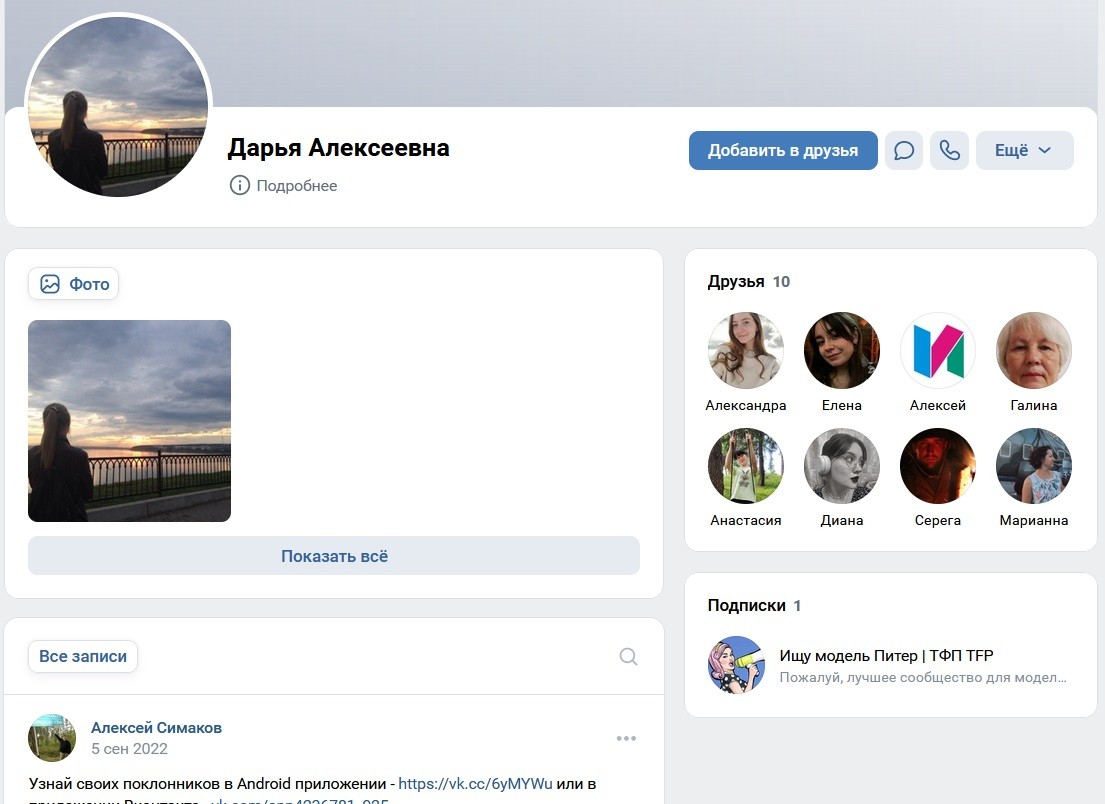This screenshot has width=1105, height=804.
Task: Click the name Елена in friends
Action: click(841, 405)
